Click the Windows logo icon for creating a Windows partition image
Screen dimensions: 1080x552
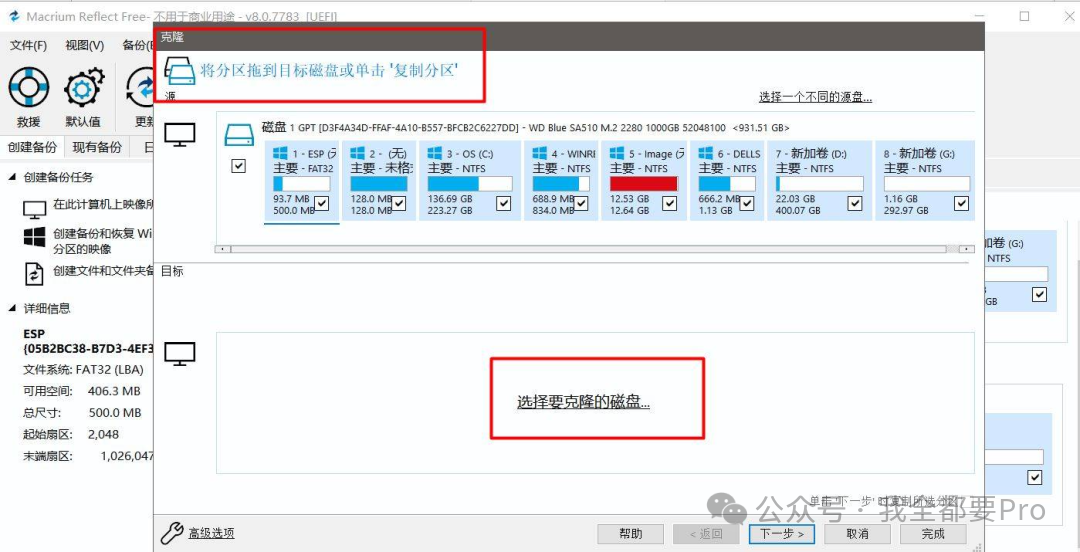(x=35, y=238)
